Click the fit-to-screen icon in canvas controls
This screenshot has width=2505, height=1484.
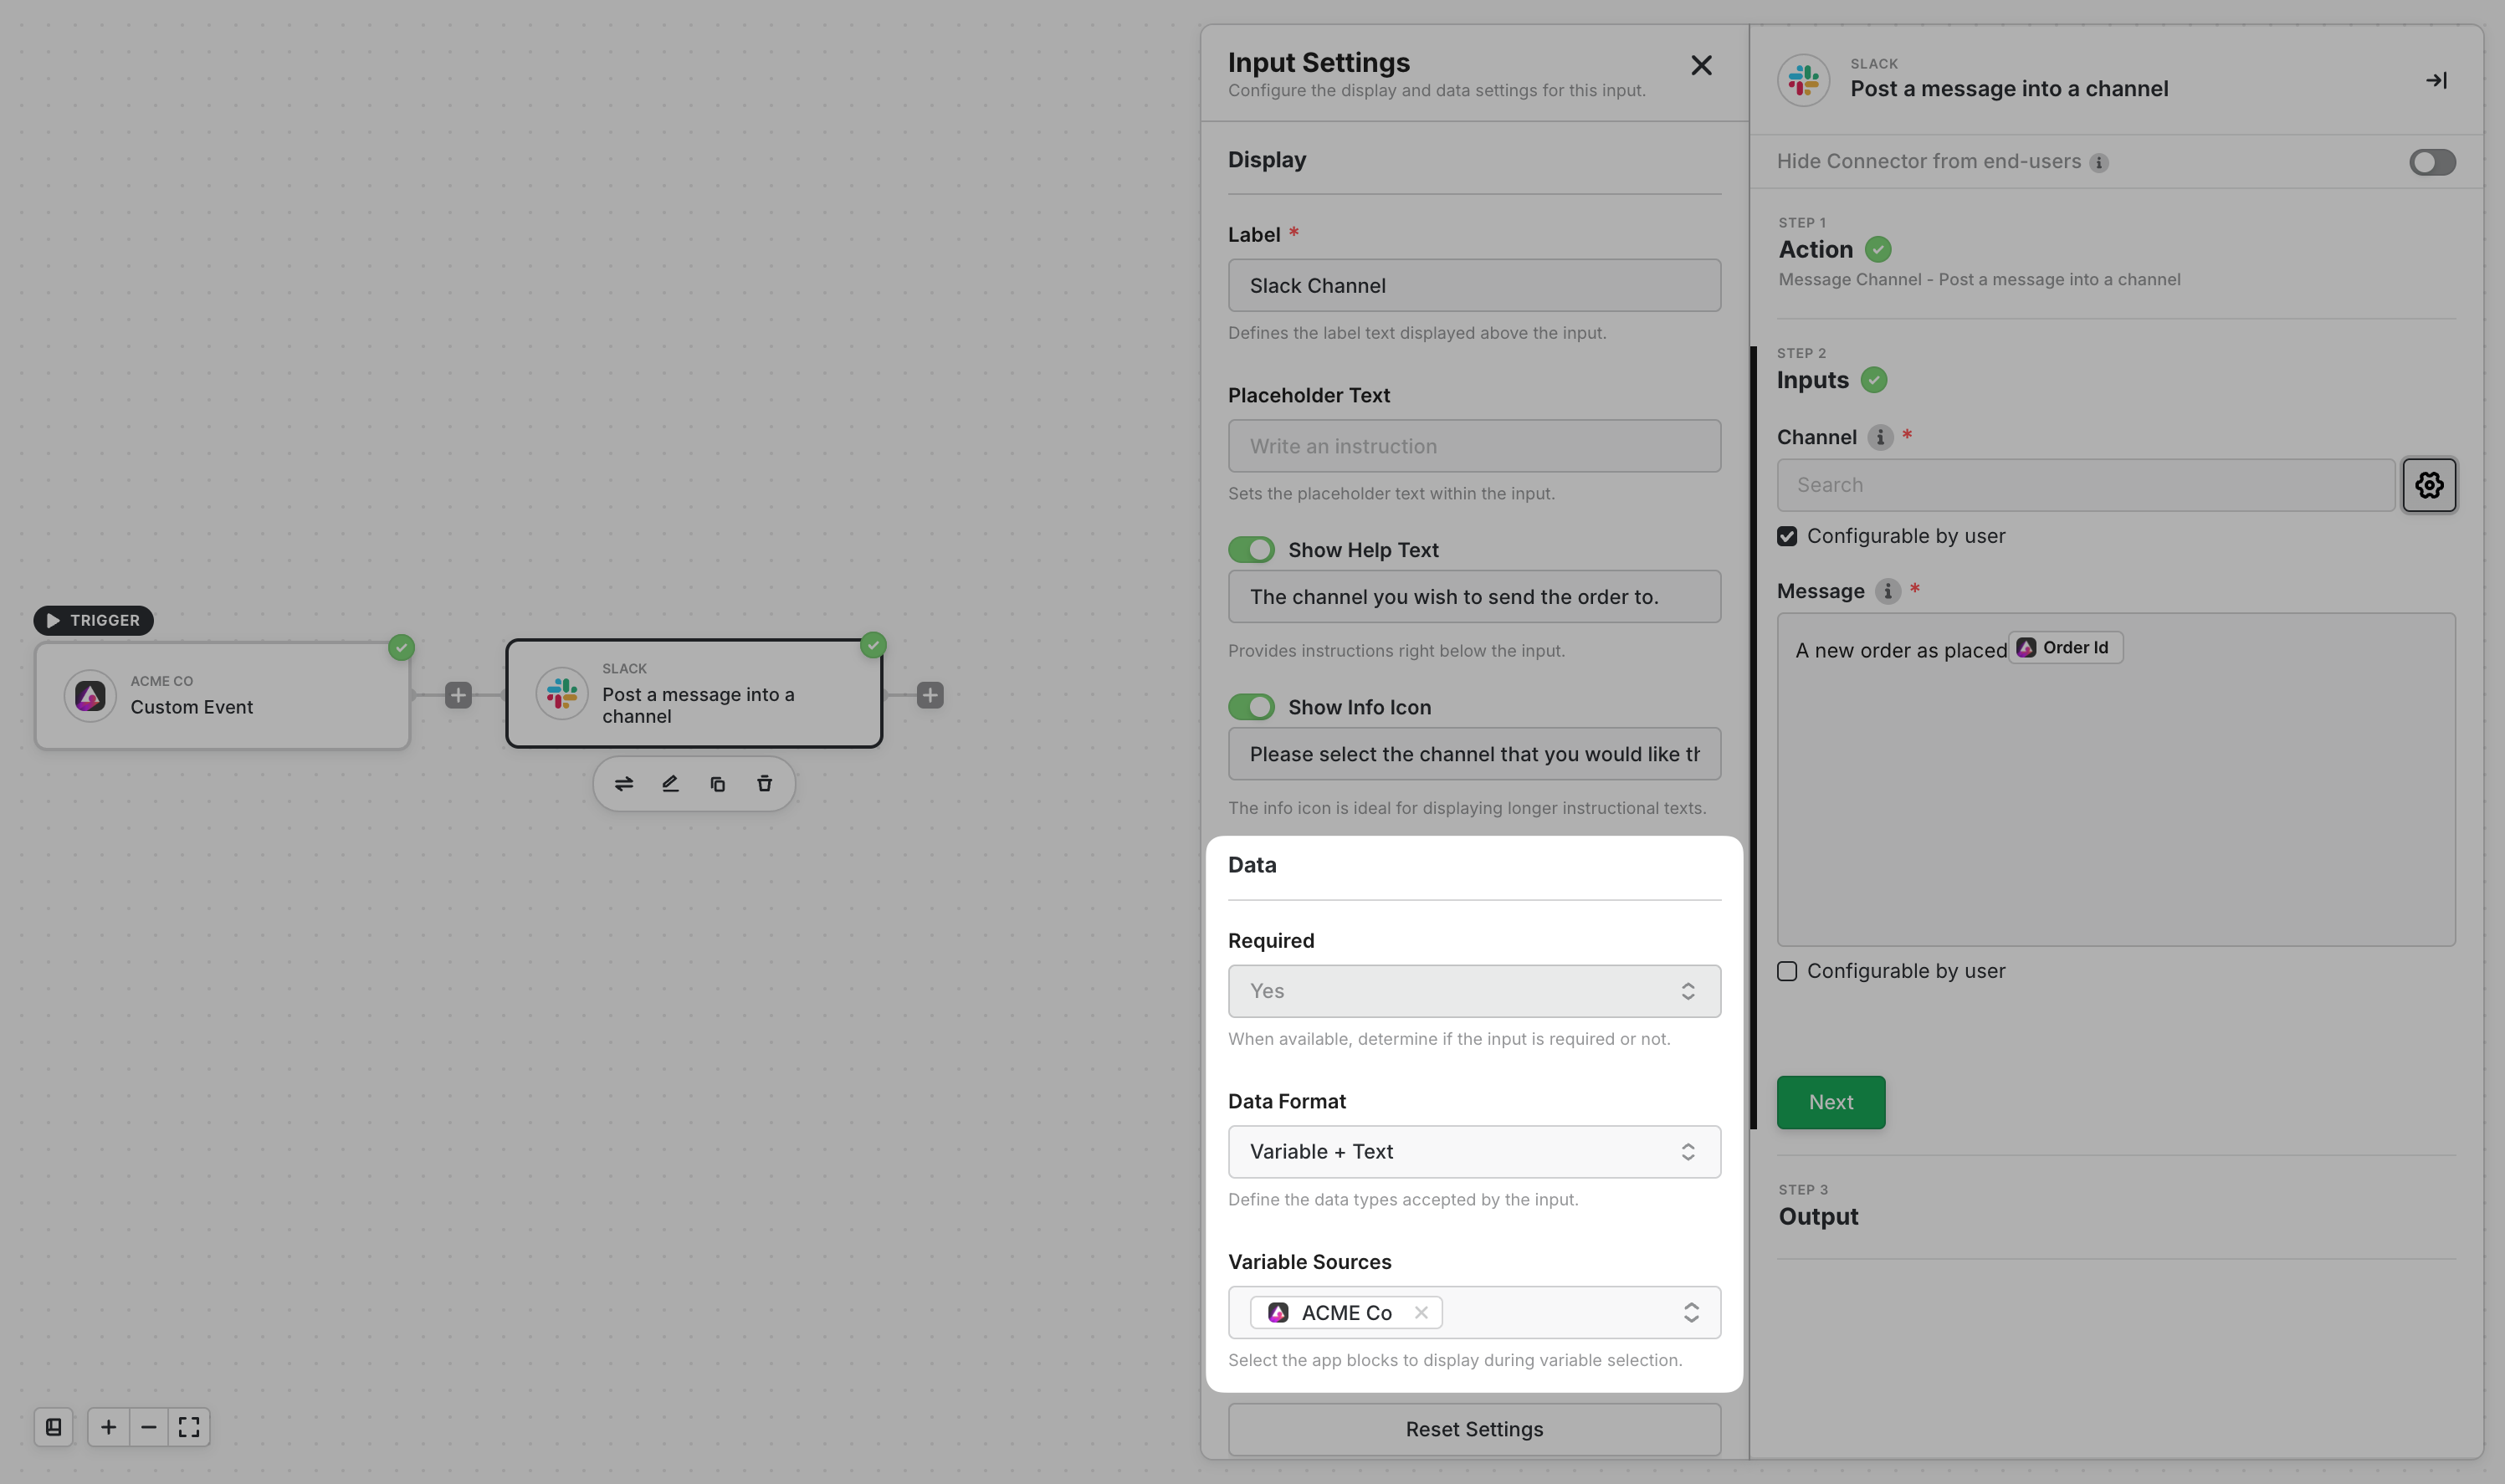pyautogui.click(x=189, y=1427)
